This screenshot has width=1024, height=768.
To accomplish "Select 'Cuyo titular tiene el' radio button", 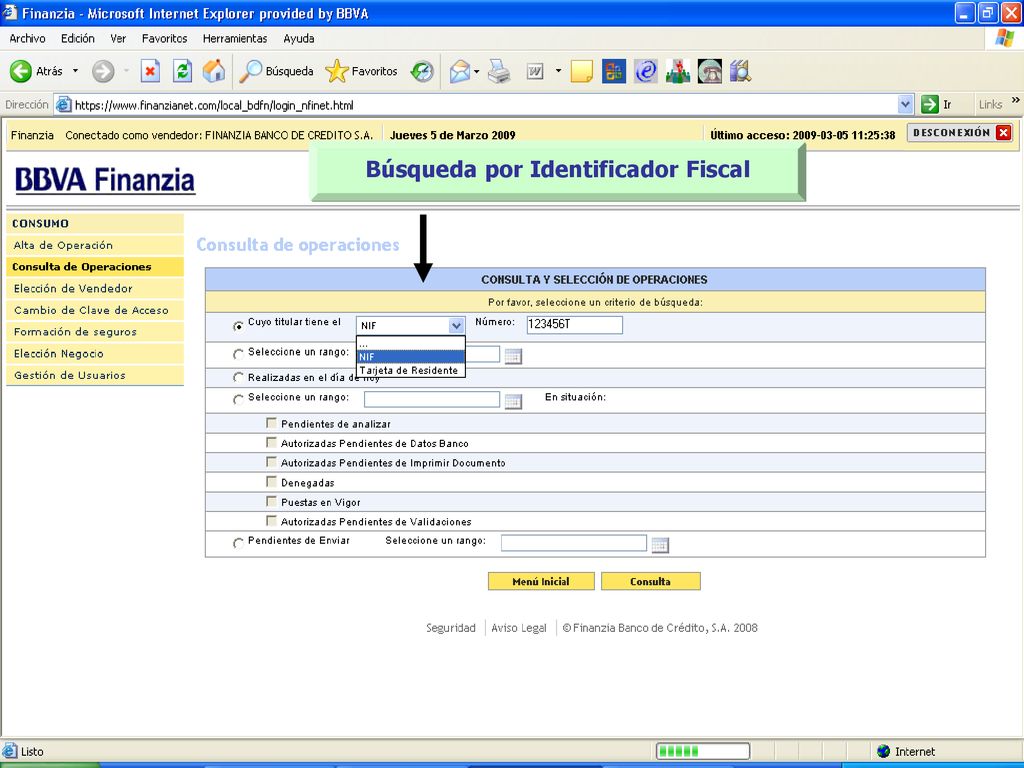I will [238, 325].
